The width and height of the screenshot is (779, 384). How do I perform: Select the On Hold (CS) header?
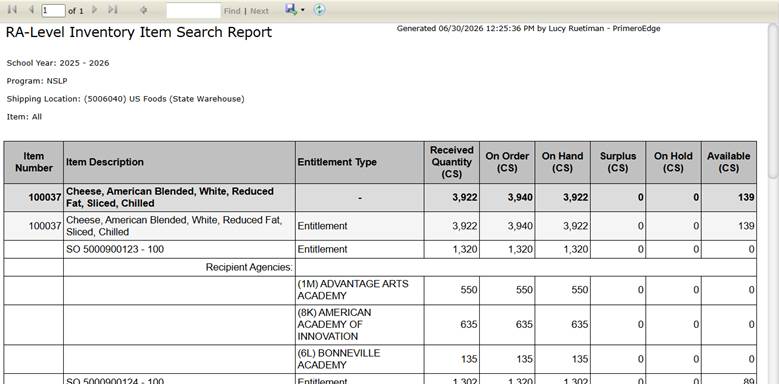coord(673,162)
